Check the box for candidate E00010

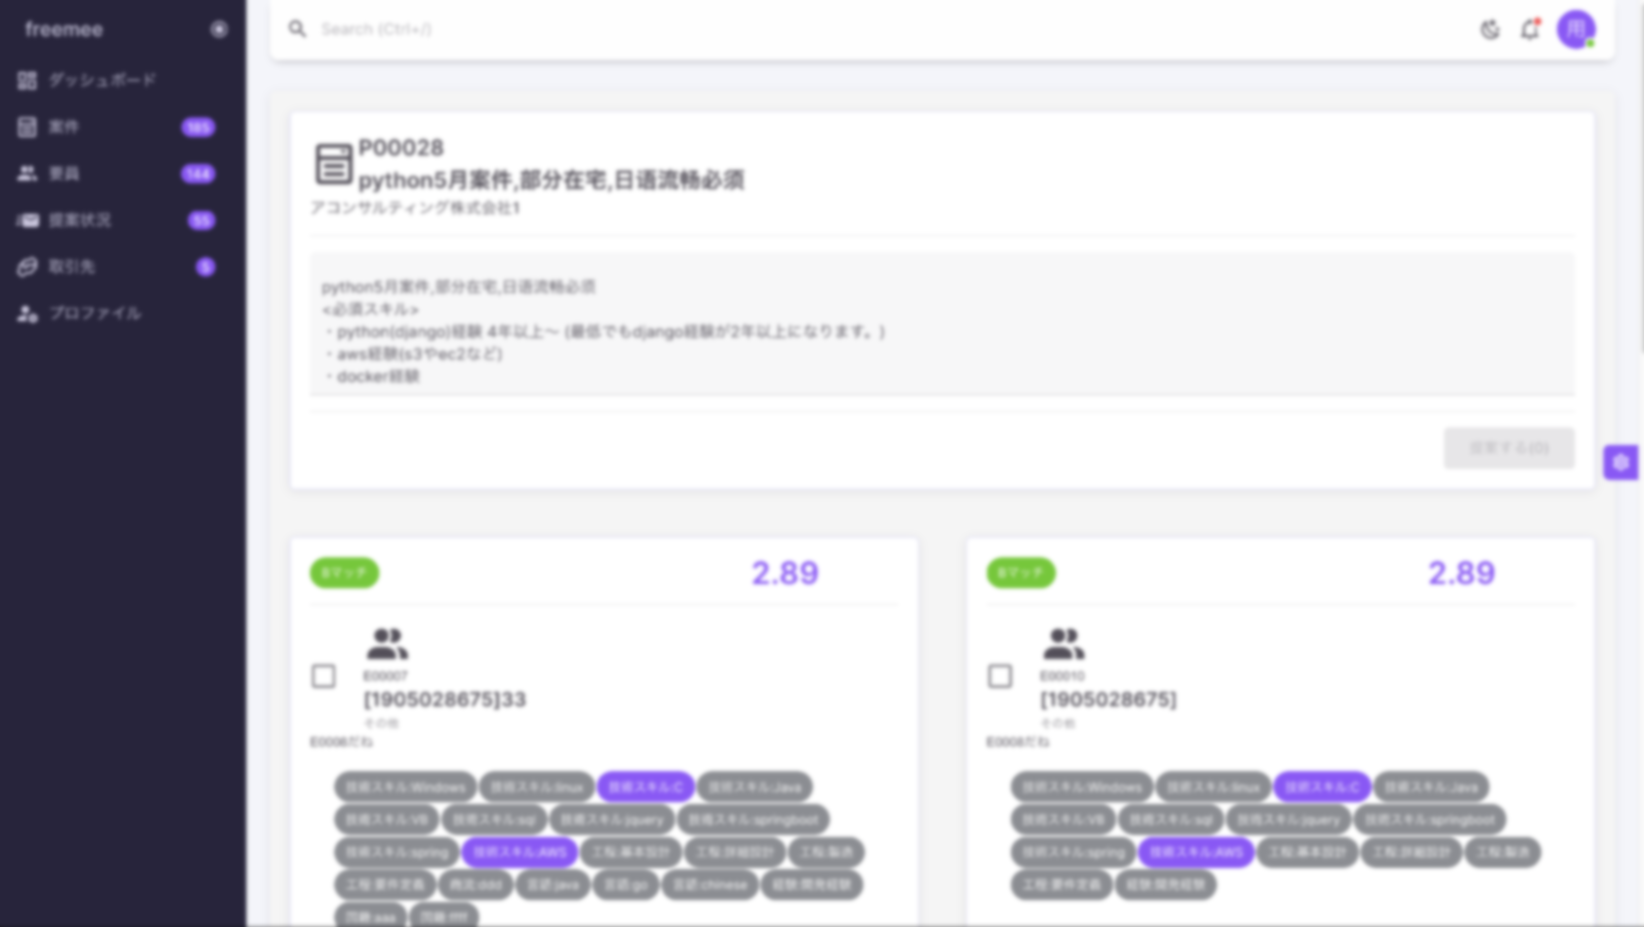point(999,676)
